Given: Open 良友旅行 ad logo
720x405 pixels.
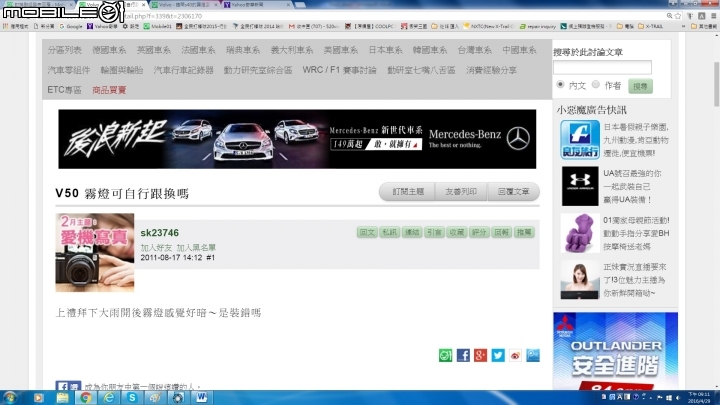Looking at the screenshot, I should tap(580, 140).
